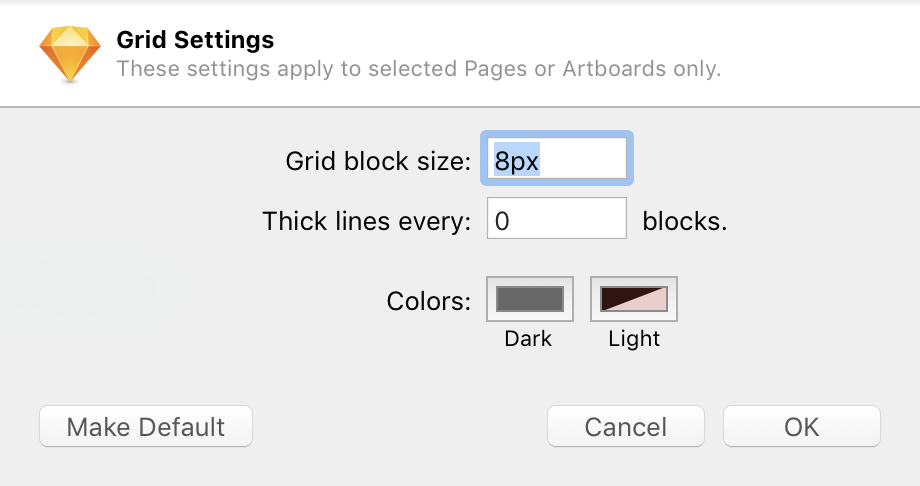Viewport: 920px width, 486px height.
Task: Click the 'Thick lines every:' label
Action: click(x=366, y=221)
